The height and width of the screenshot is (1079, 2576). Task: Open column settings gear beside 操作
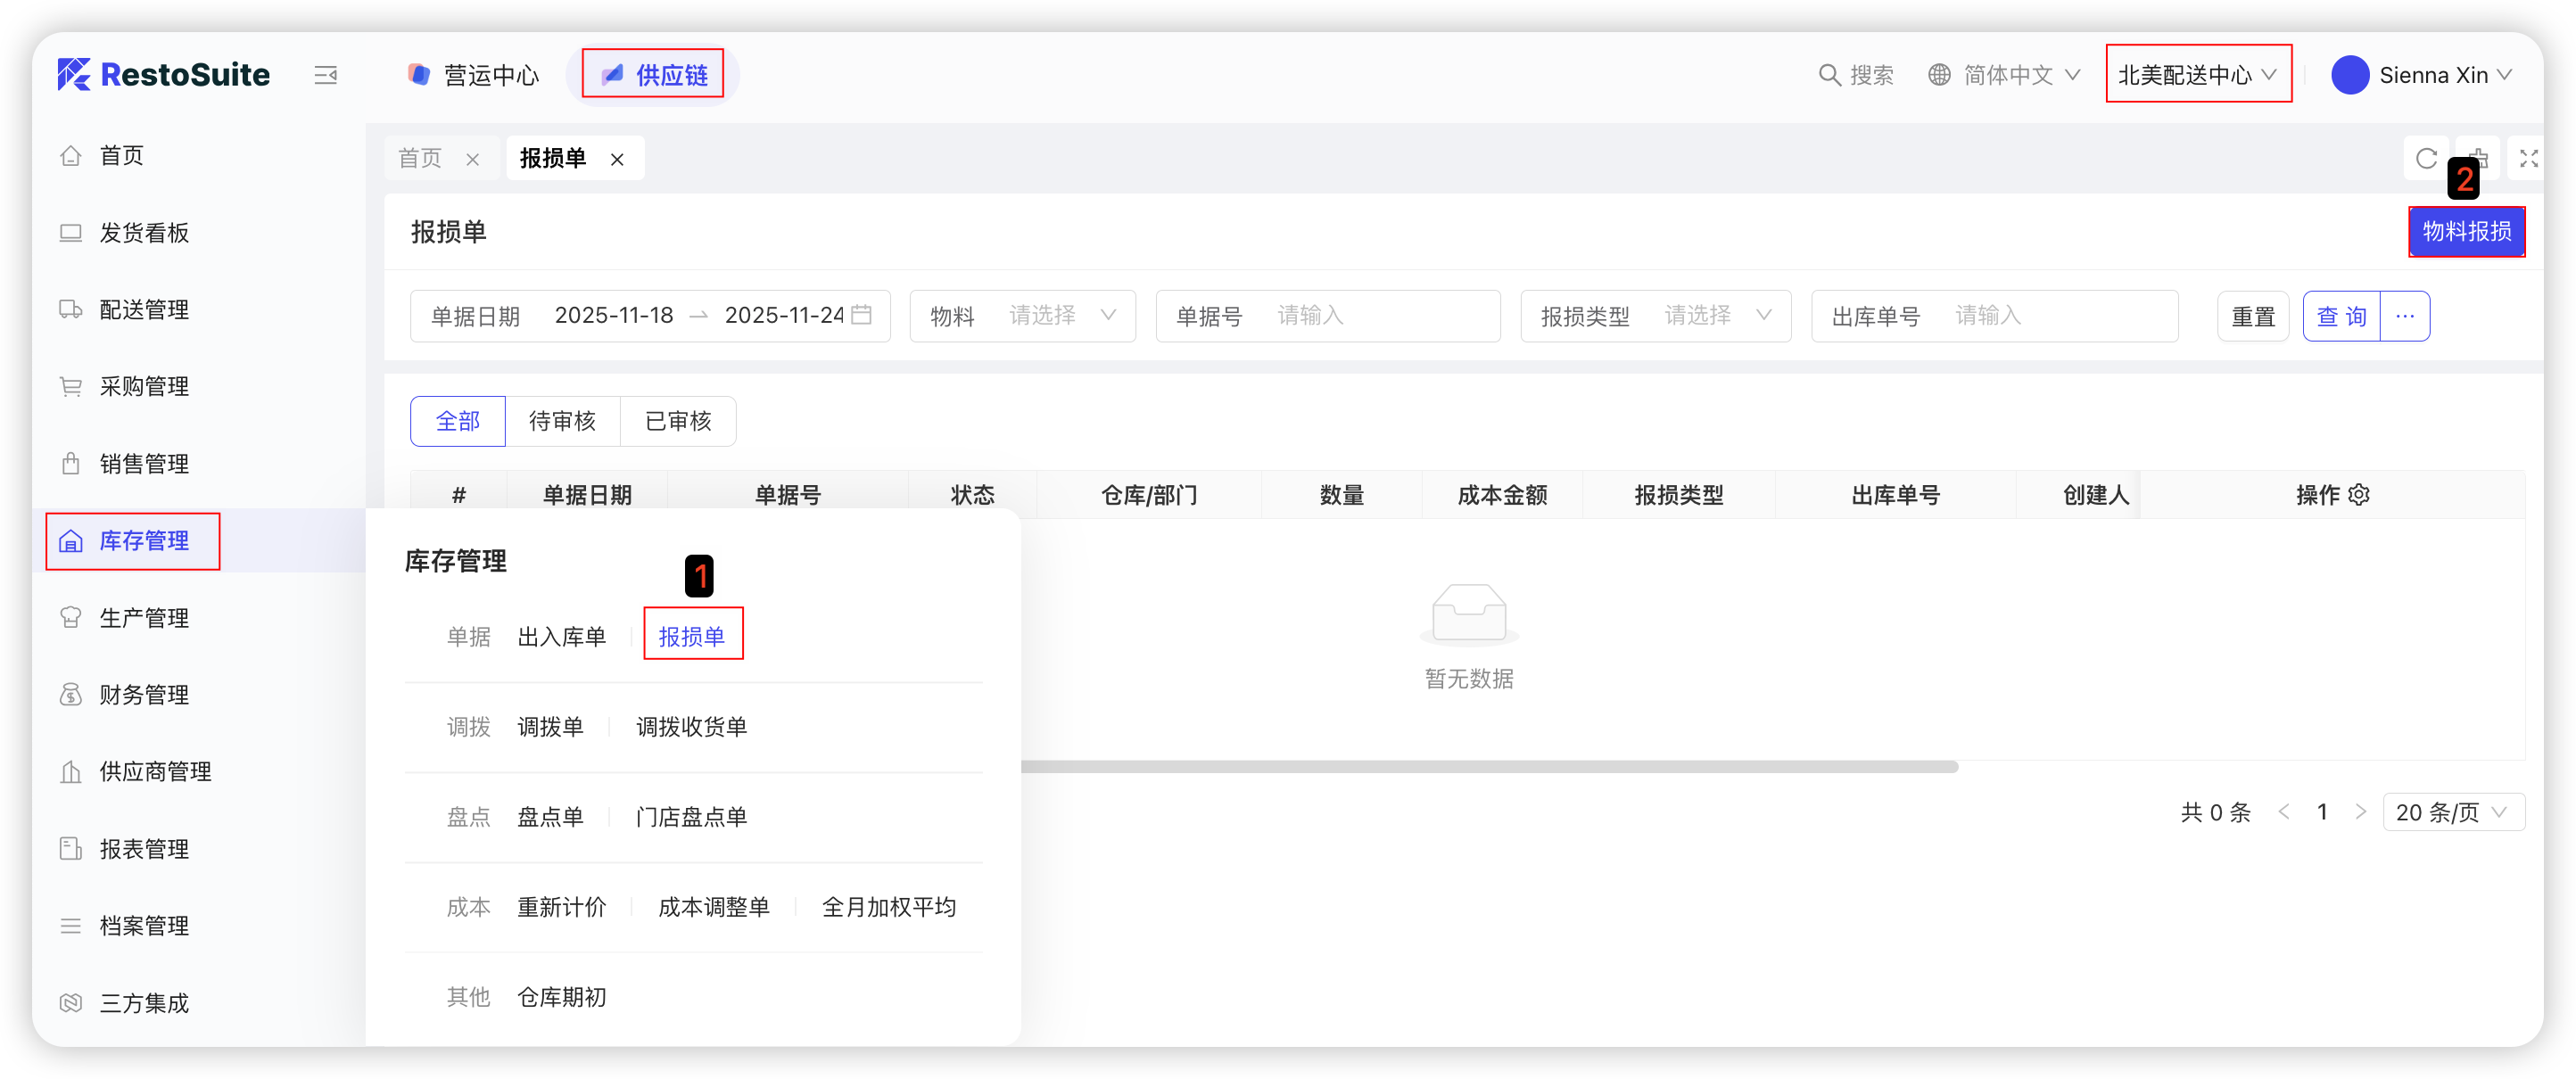[x=2359, y=495]
